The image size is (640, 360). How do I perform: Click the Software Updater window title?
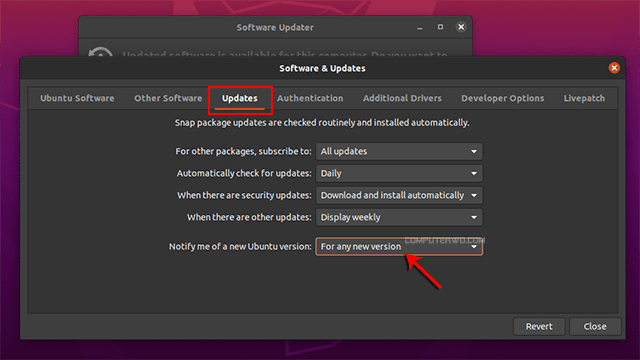(x=275, y=27)
